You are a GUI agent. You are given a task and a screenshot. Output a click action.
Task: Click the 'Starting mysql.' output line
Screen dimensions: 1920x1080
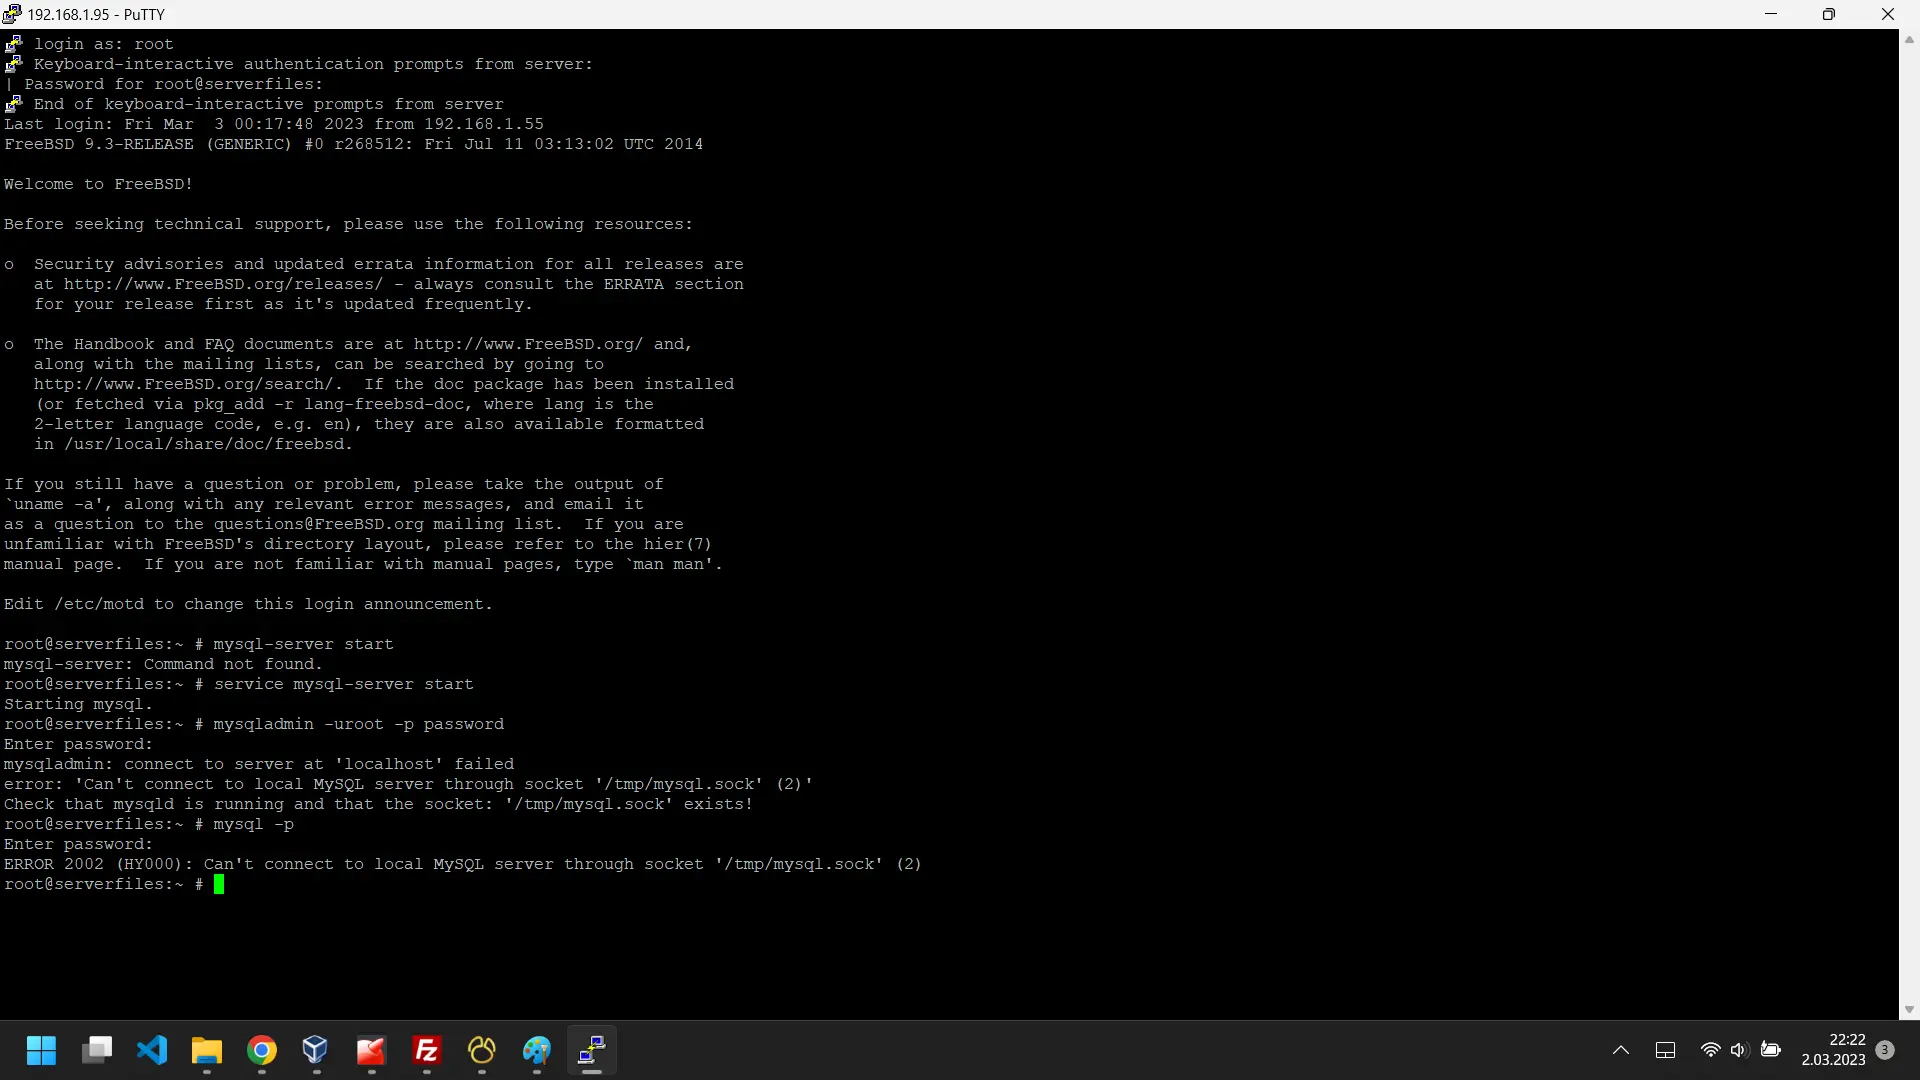pos(78,704)
